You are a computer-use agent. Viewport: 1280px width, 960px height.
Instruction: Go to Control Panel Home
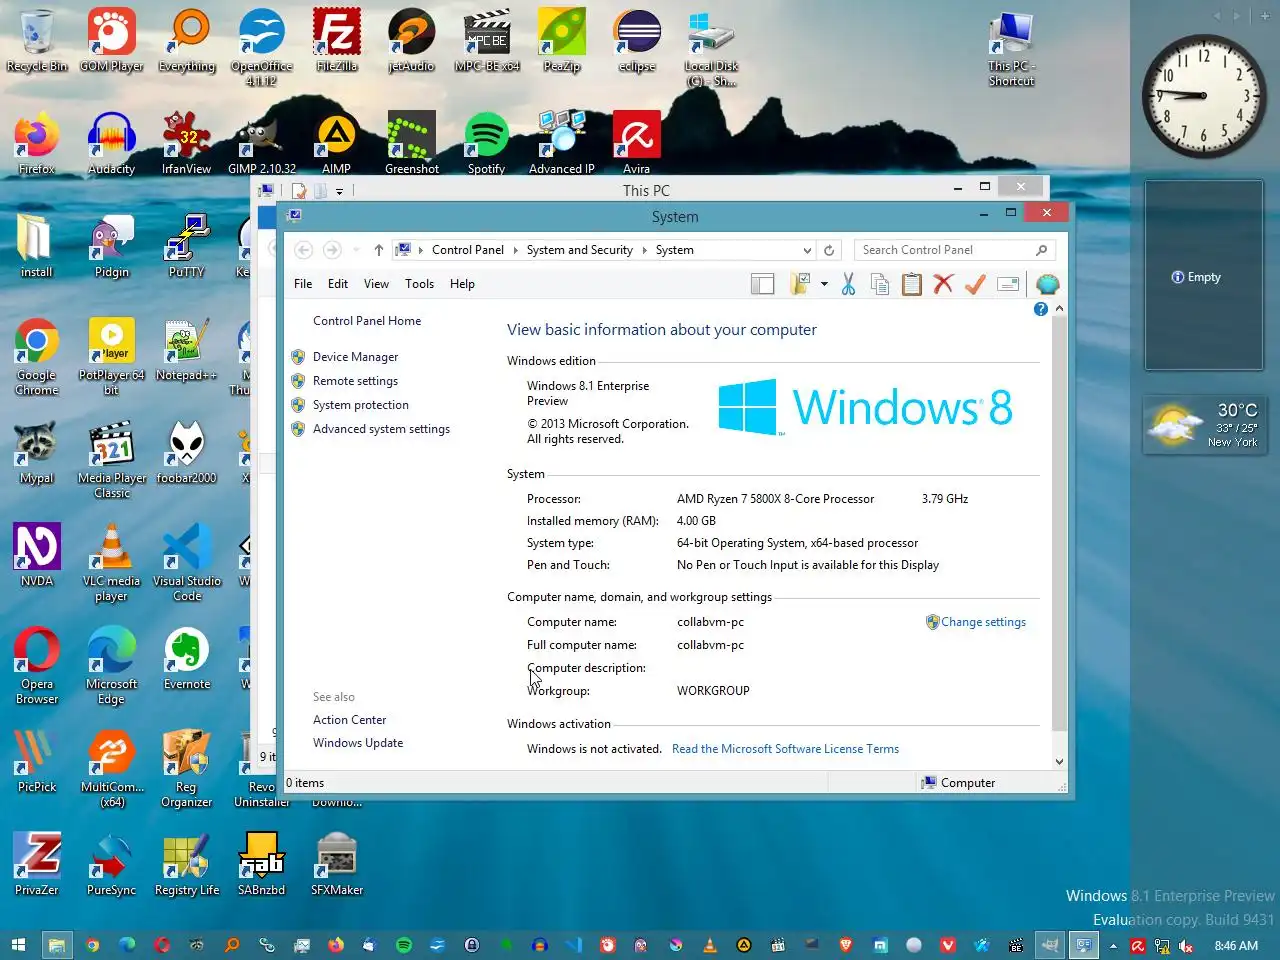point(367,321)
